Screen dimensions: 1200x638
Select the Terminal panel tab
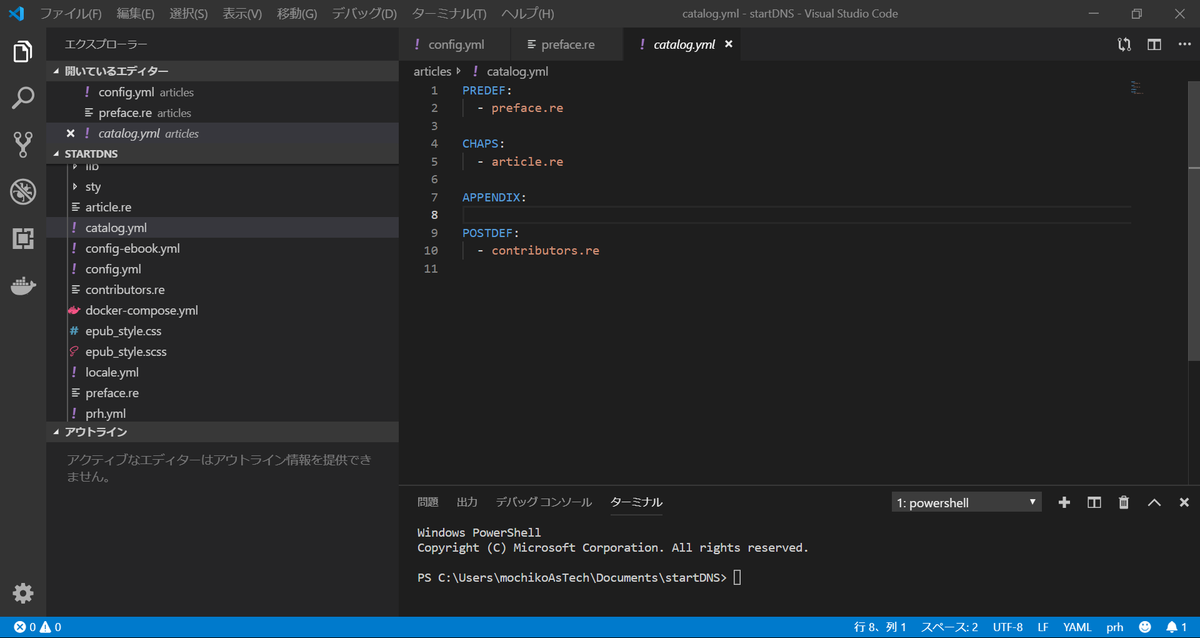pyautogui.click(x=636, y=502)
